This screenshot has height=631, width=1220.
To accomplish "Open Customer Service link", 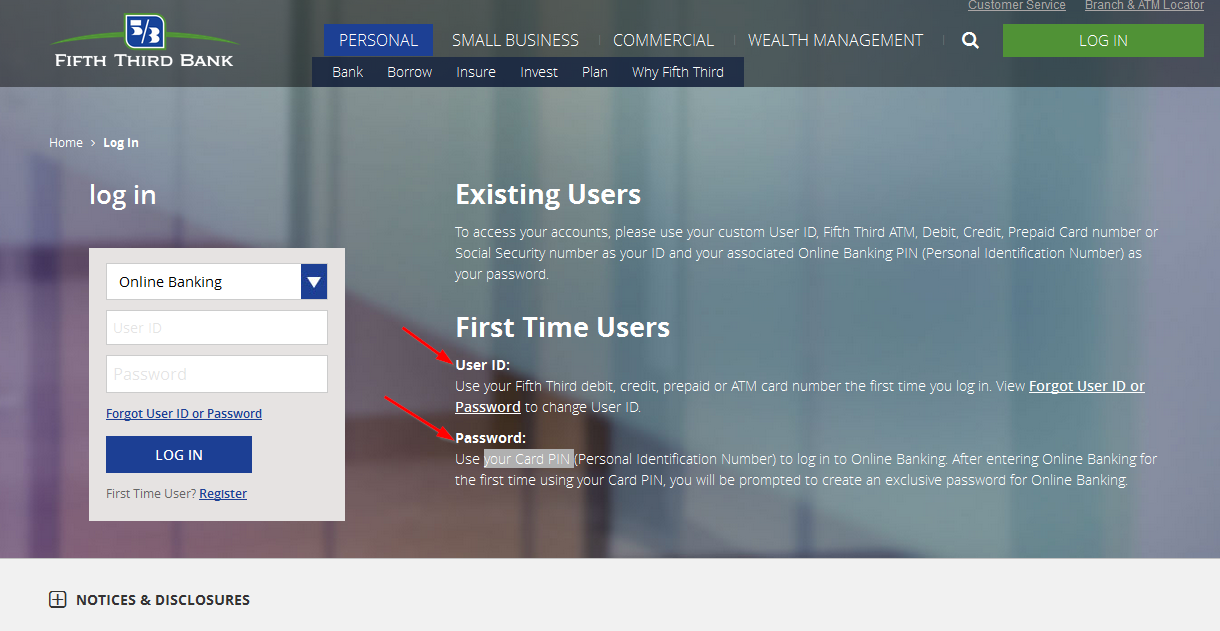I will pos(1017,6).
